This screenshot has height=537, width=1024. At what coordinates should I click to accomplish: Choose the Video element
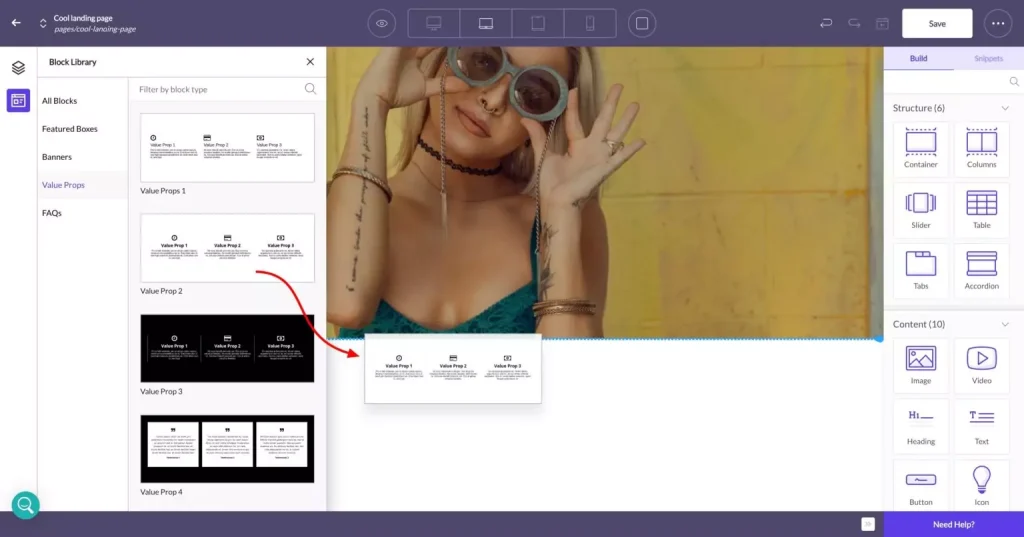[x=982, y=365]
